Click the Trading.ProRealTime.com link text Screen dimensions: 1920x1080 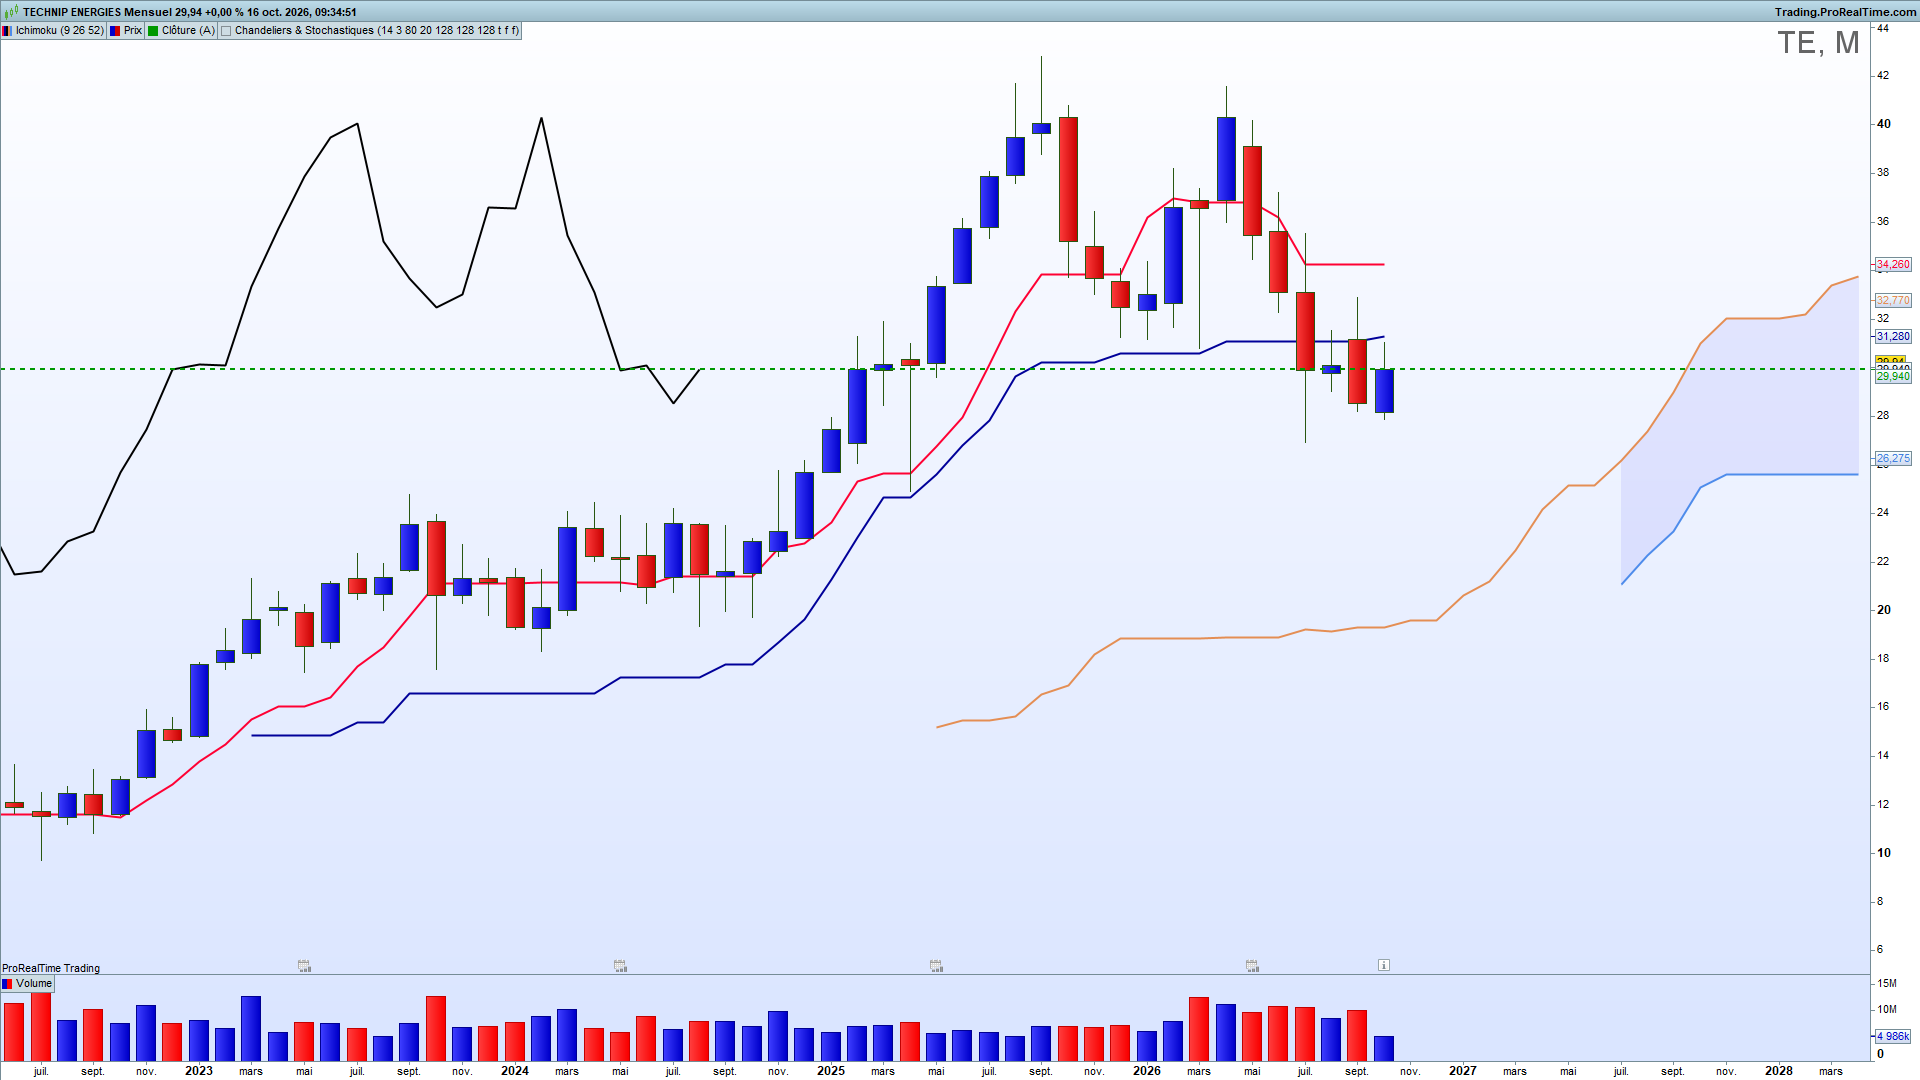(x=1845, y=12)
